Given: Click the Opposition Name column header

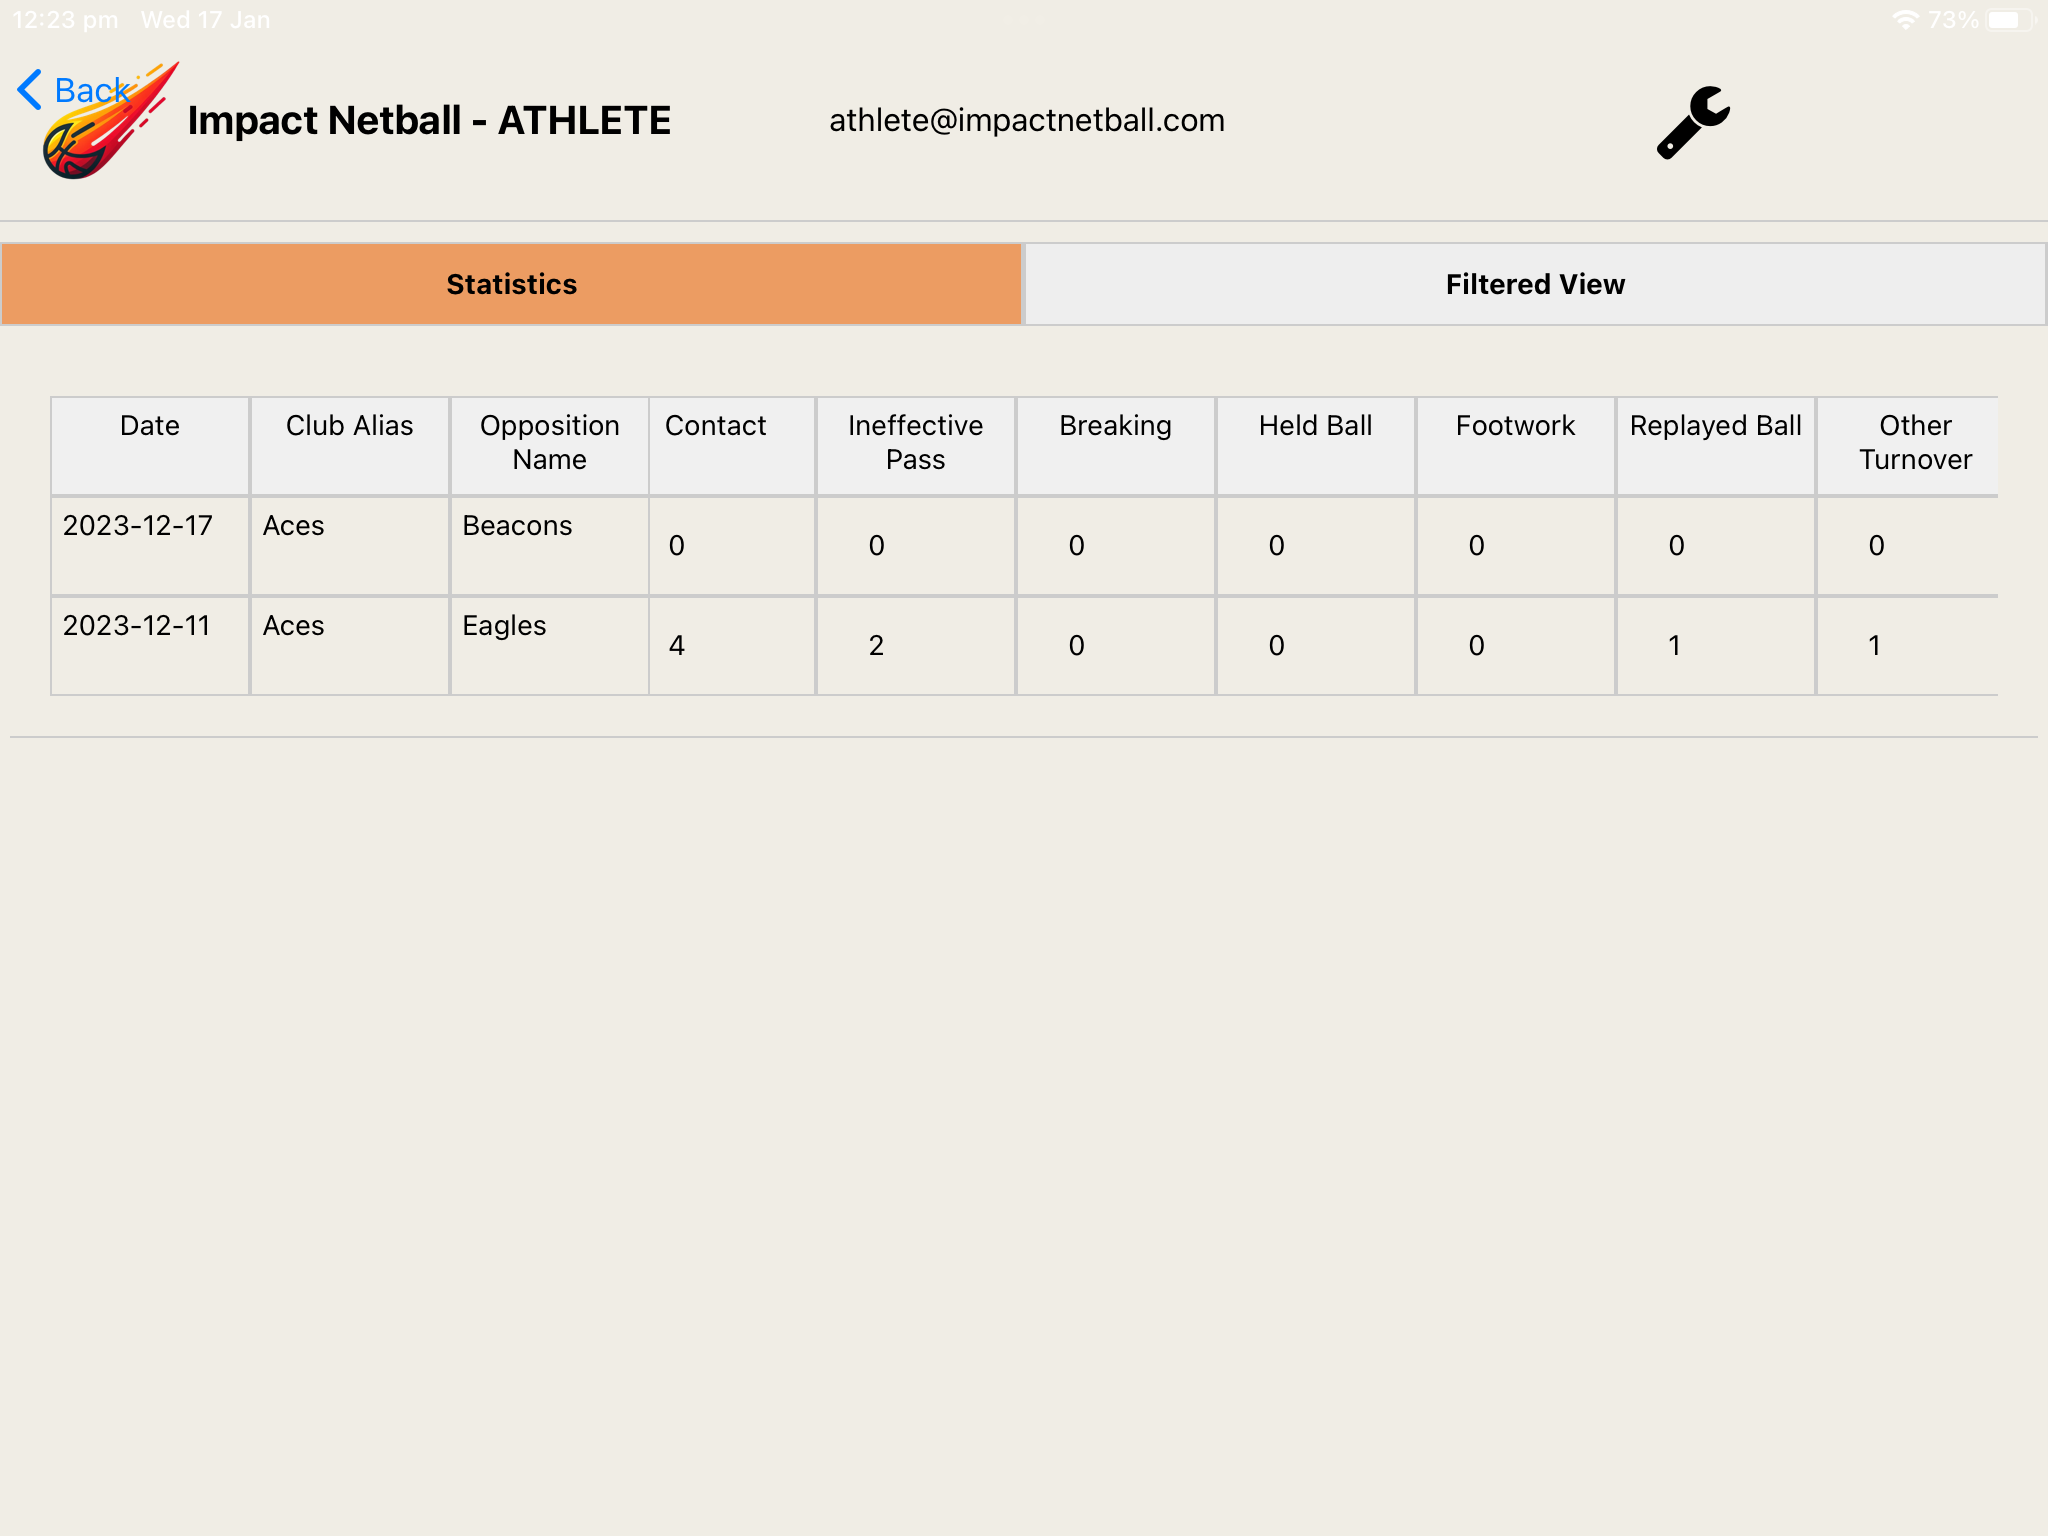Looking at the screenshot, I should 549,443.
